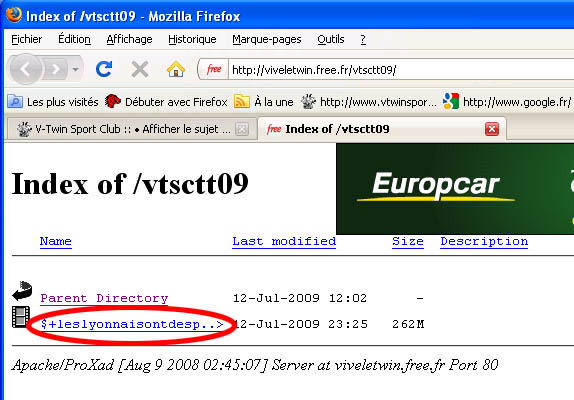This screenshot has height=400, width=574.
Task: Click the Parent Directory back-arrow icon
Action: 22,291
